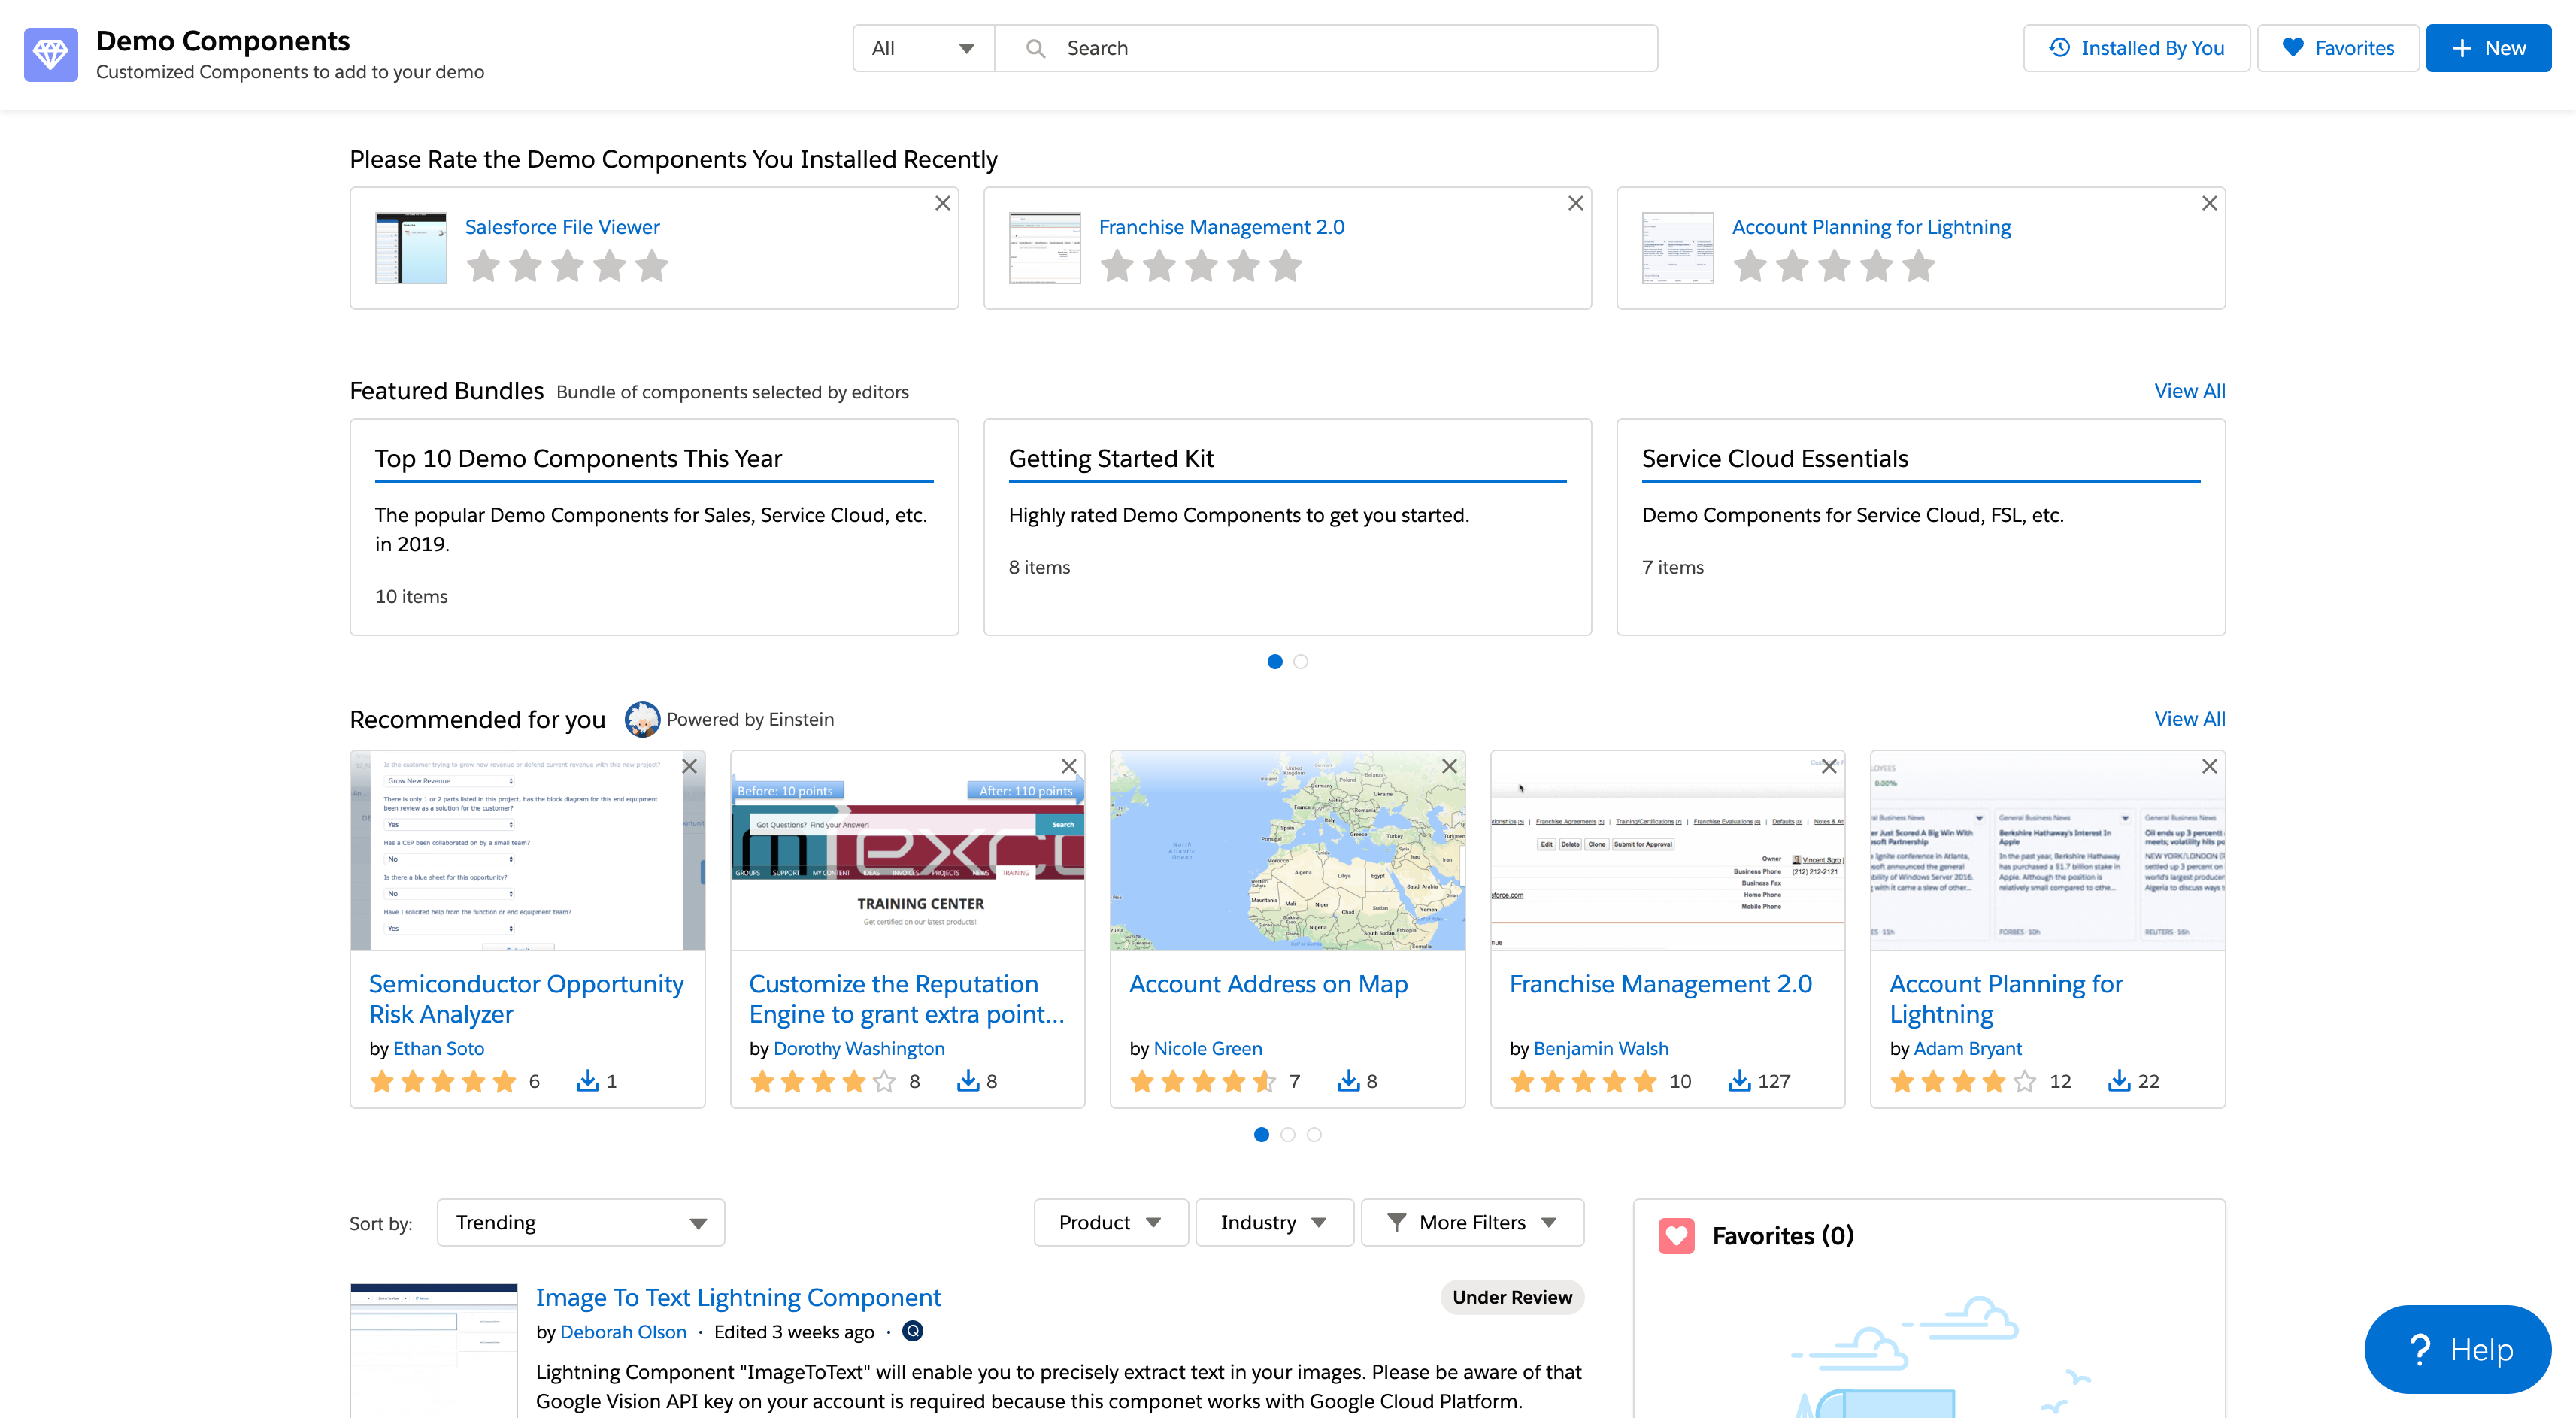2576x1418 pixels.
Task: Go to second Featured Bundles carousel page
Action: click(1301, 661)
